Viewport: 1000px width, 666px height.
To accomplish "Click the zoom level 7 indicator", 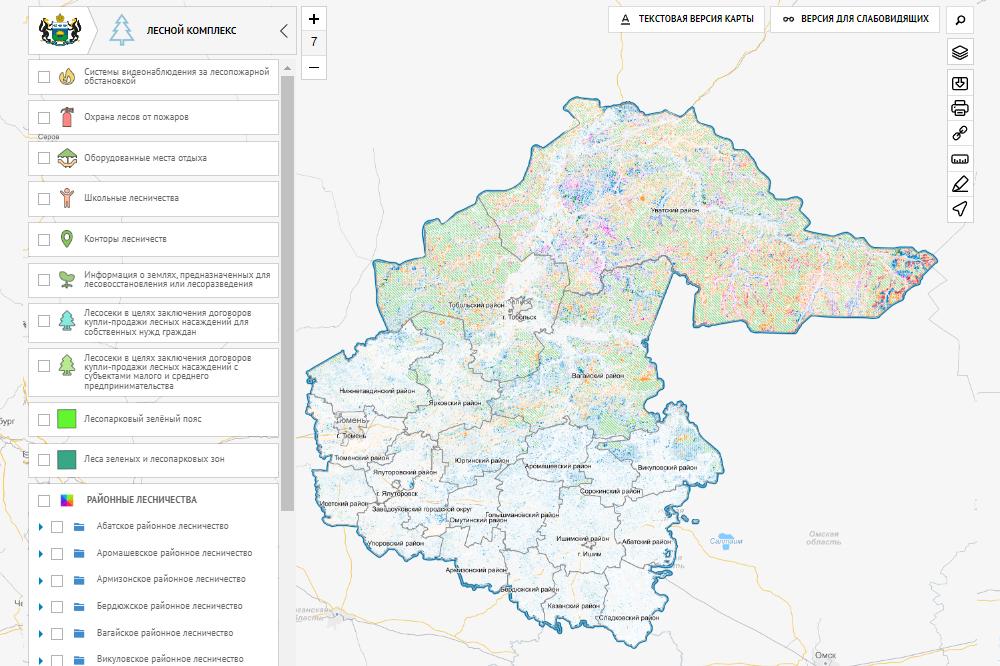I will [x=314, y=42].
